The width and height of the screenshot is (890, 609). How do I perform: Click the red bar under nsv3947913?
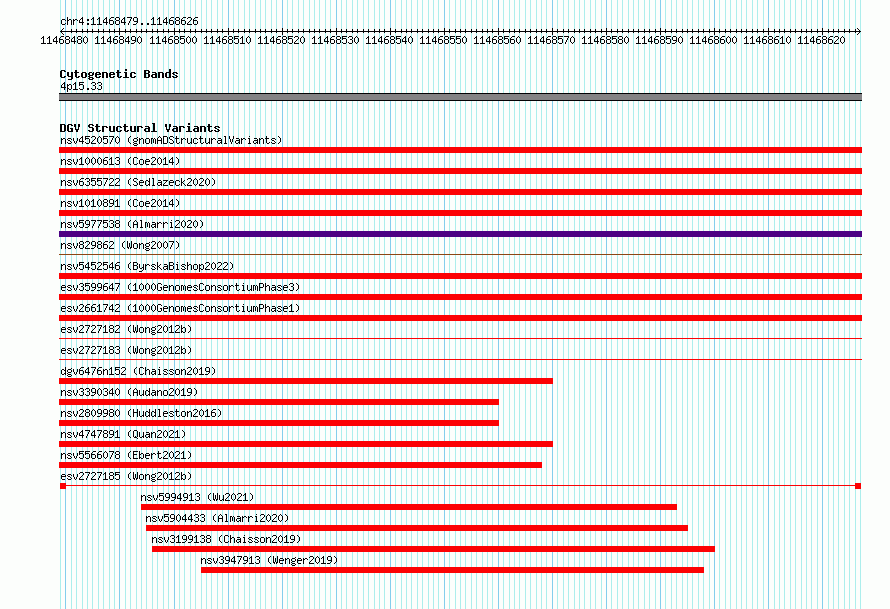point(452,570)
